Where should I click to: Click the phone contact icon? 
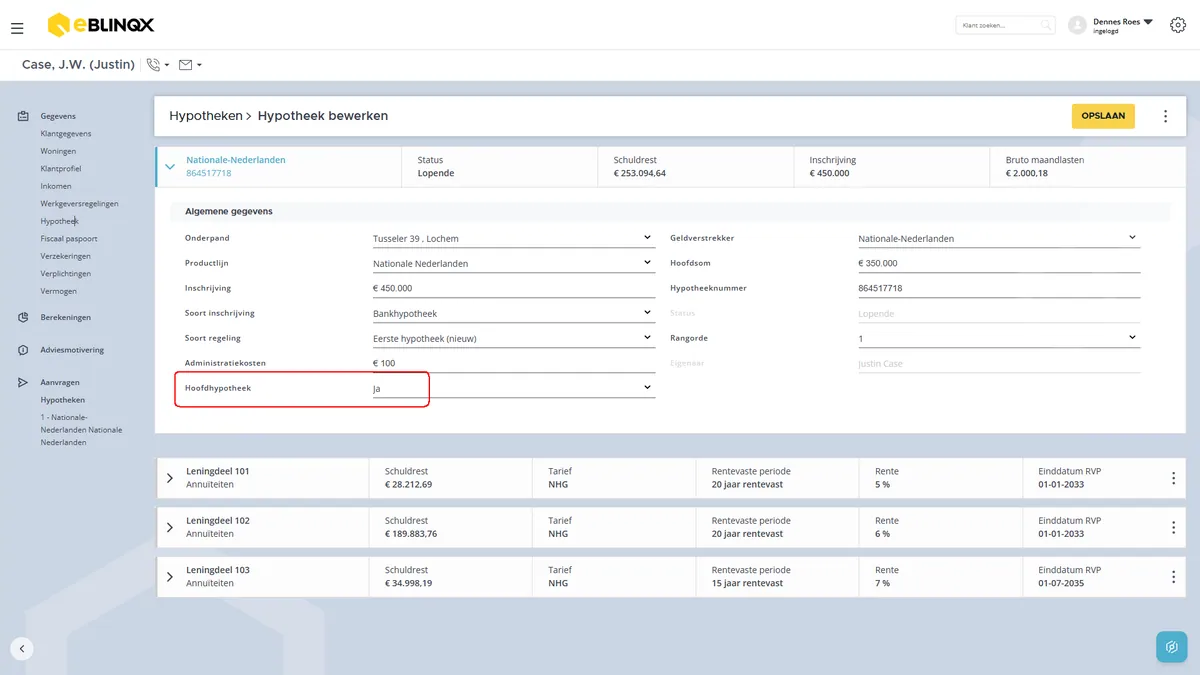(153, 65)
